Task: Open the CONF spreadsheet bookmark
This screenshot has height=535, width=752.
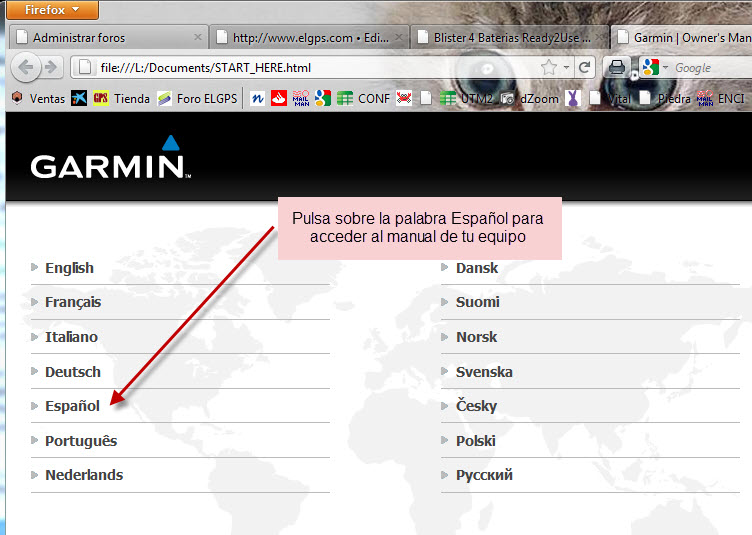Action: coord(364,98)
